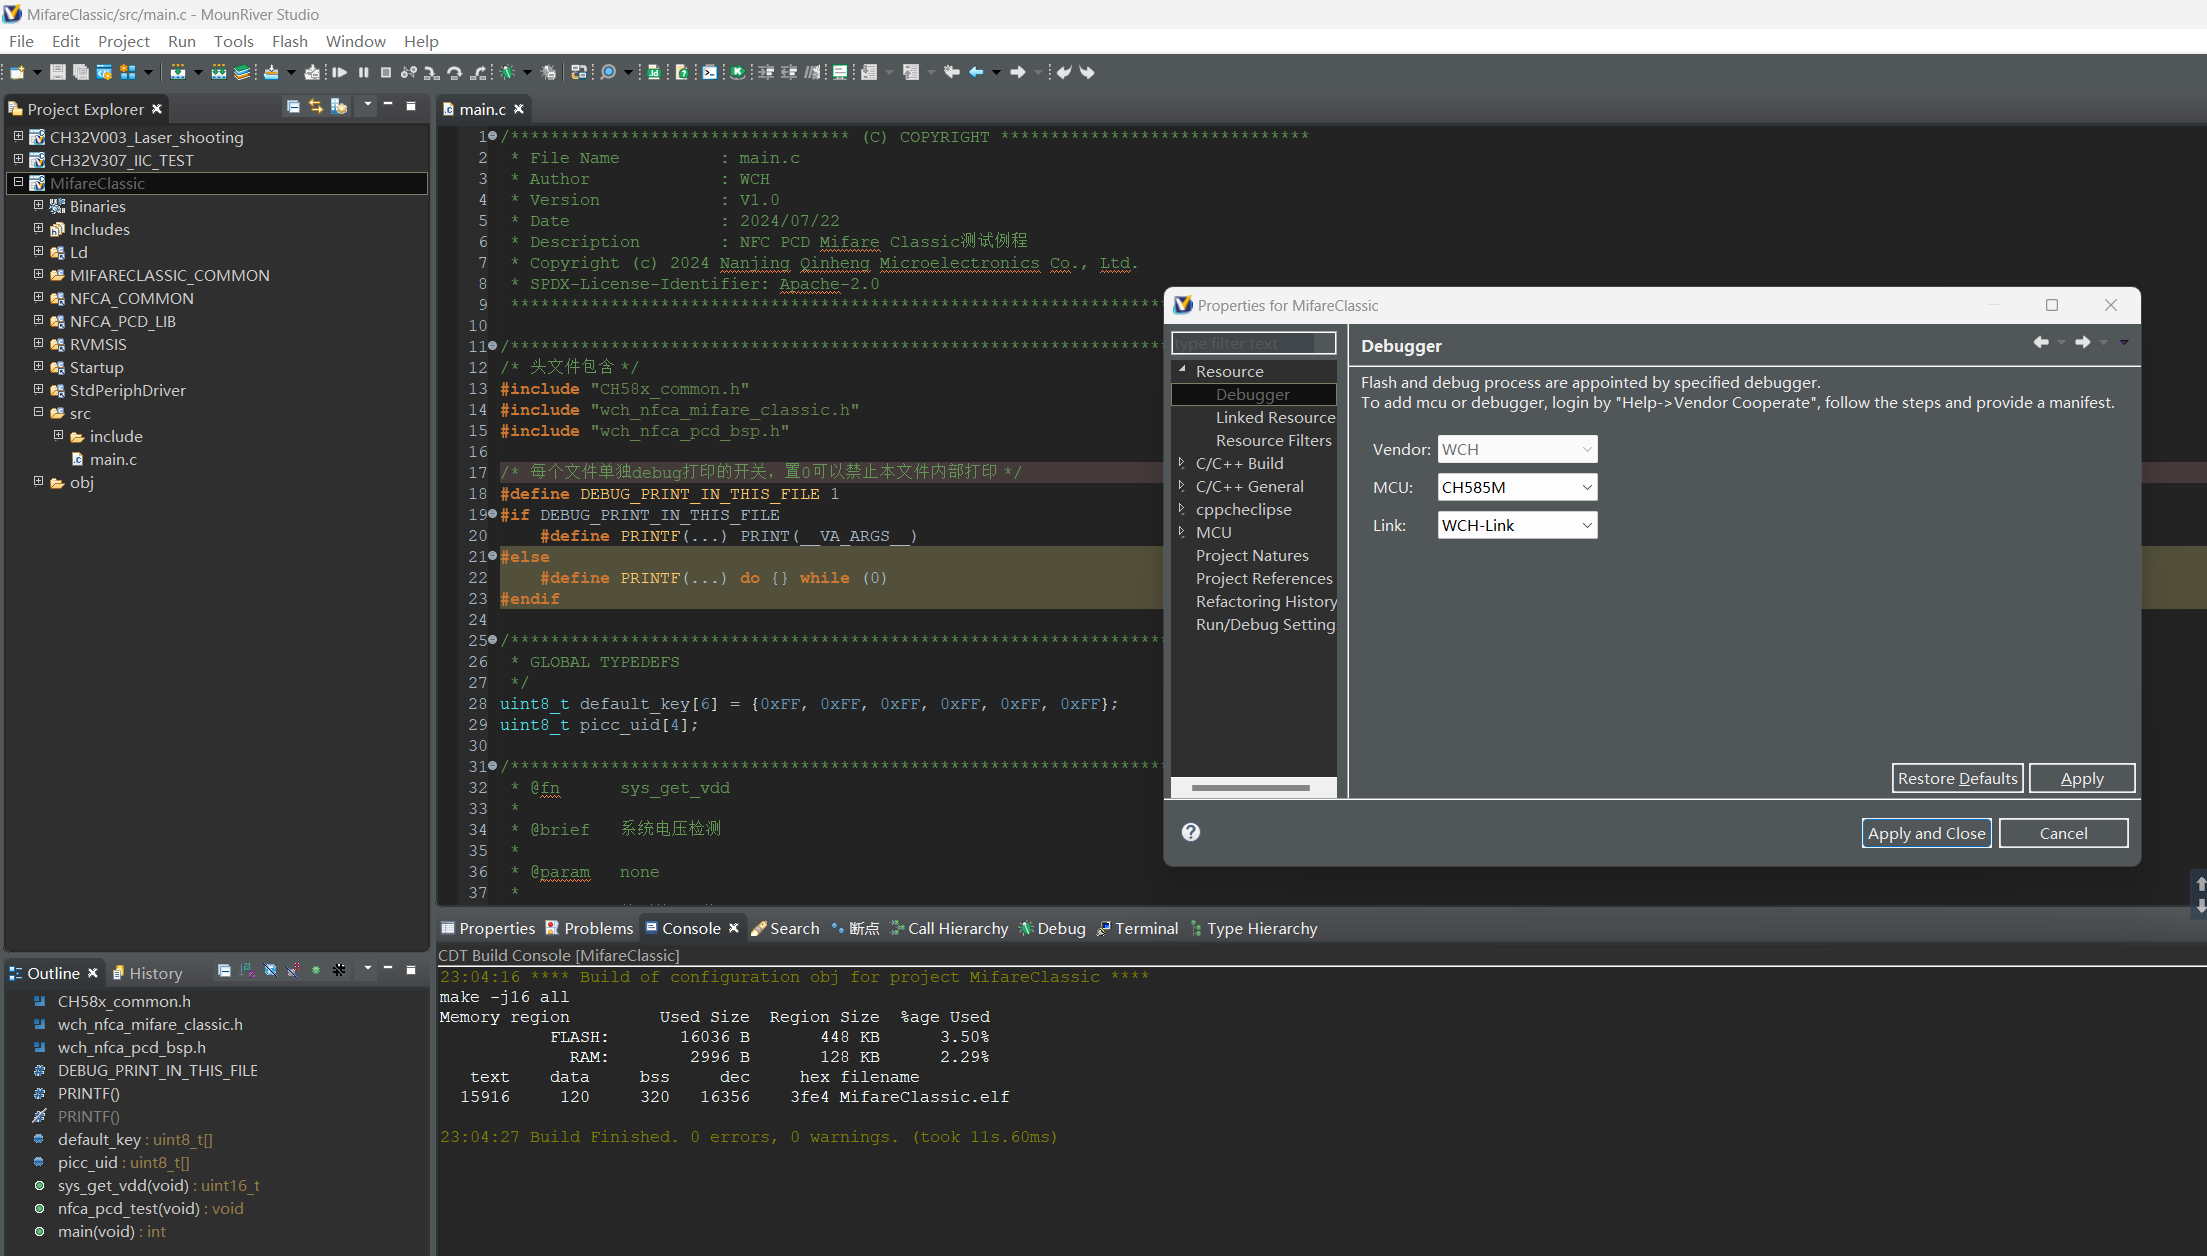Viewport: 2207px width, 1256px height.
Task: Open the Flash menu
Action: 289,41
